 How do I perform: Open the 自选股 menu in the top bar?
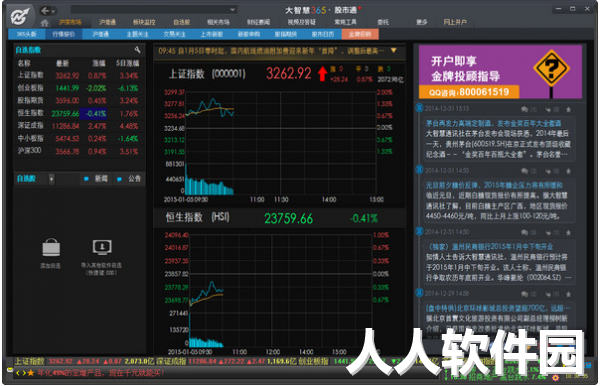click(182, 22)
